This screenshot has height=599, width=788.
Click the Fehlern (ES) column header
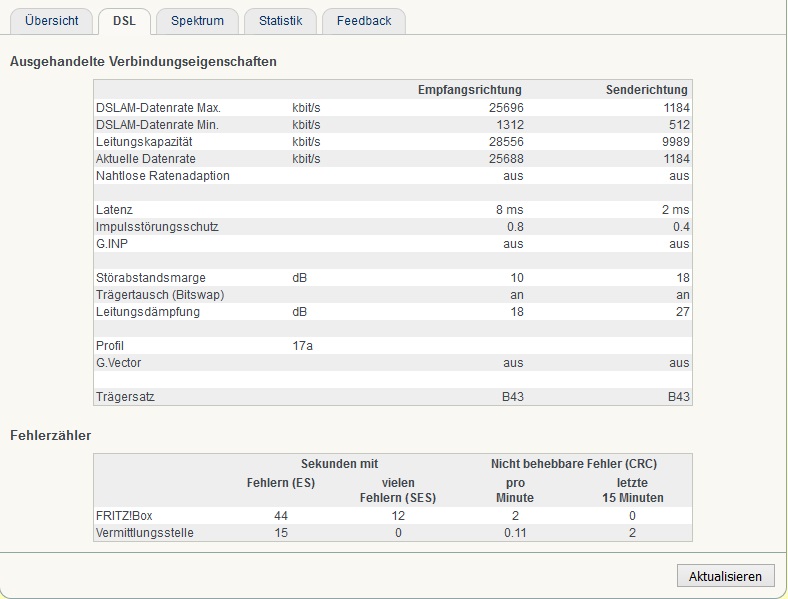click(x=280, y=482)
